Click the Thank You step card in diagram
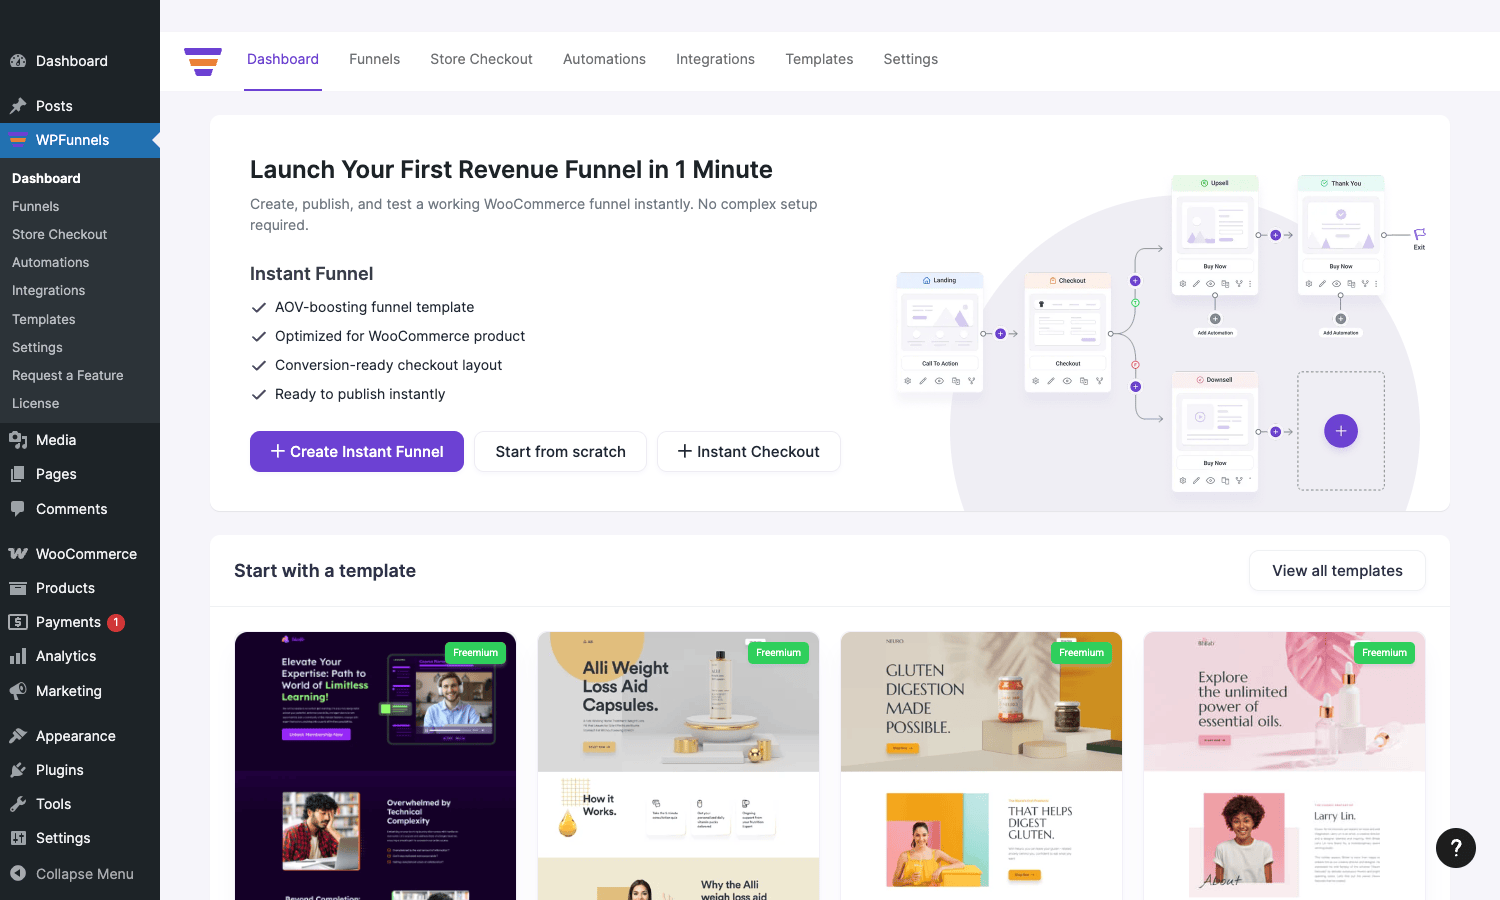The height and width of the screenshot is (900, 1500). (x=1341, y=234)
